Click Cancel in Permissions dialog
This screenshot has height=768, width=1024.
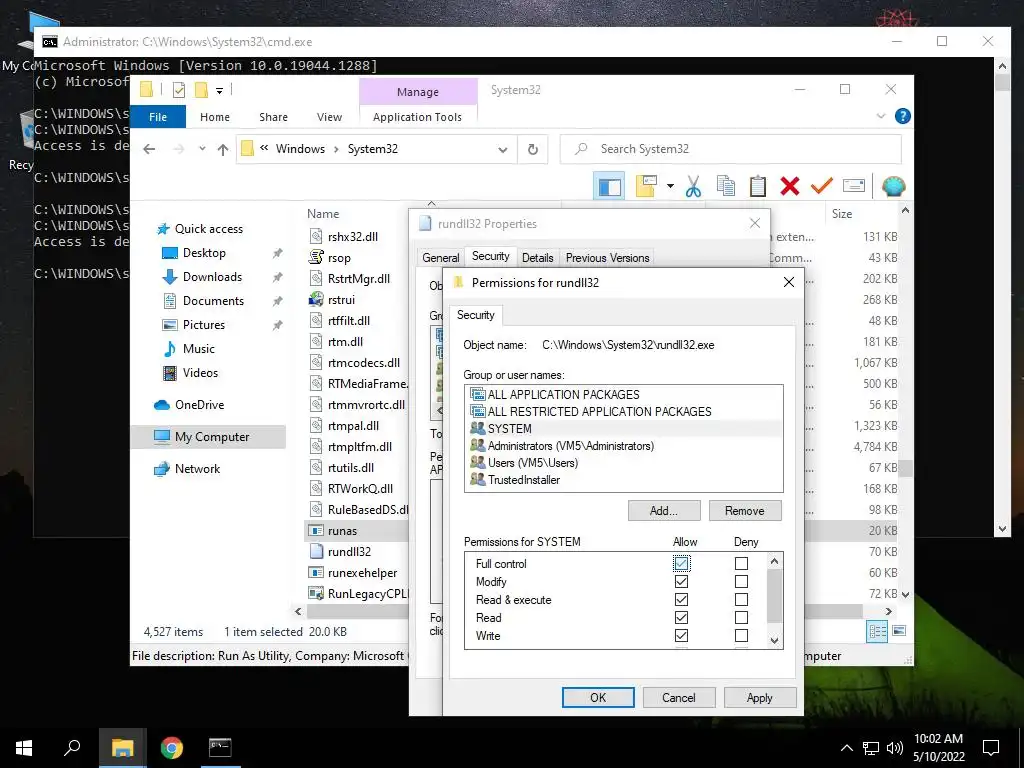click(679, 697)
